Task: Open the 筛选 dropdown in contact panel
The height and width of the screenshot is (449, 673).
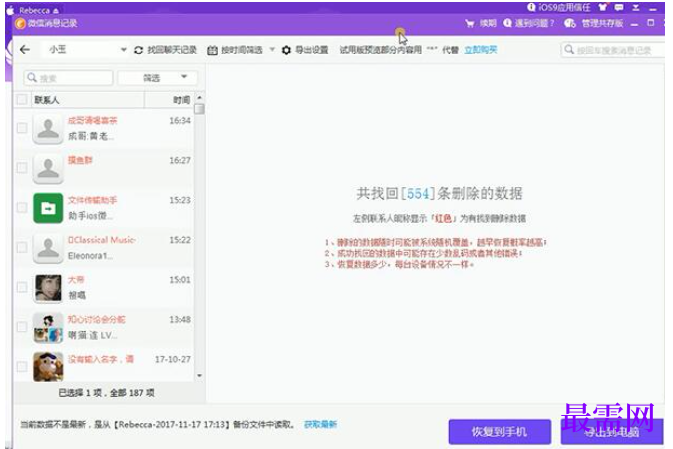Action: (158, 78)
